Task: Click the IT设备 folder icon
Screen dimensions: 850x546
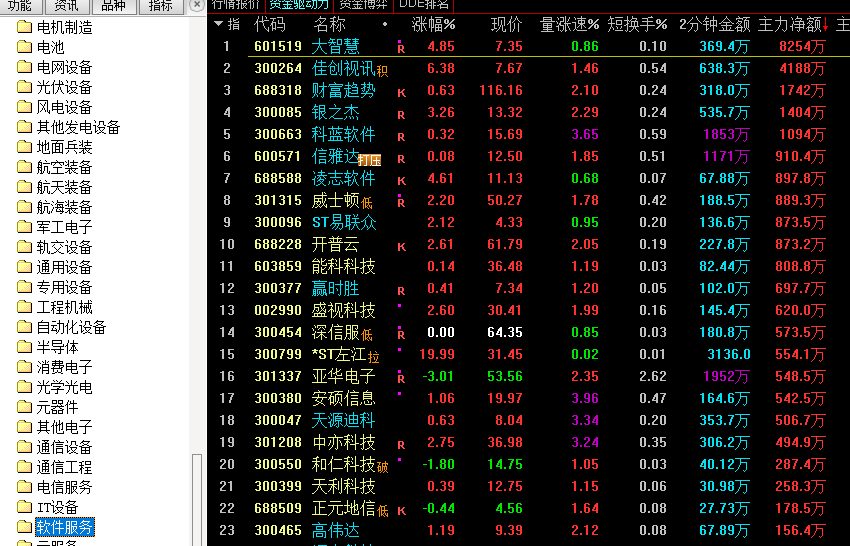Action: coord(24,507)
